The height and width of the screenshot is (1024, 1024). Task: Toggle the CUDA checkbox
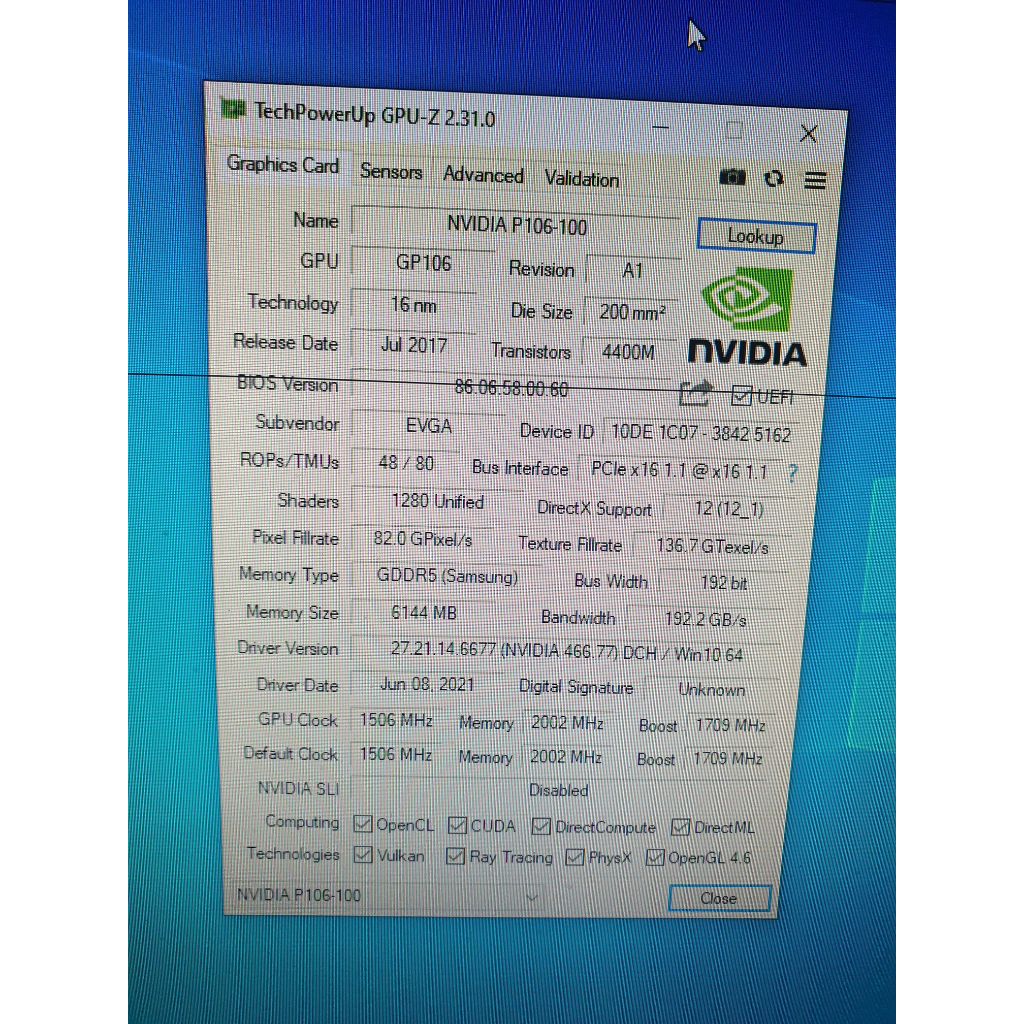pos(457,825)
